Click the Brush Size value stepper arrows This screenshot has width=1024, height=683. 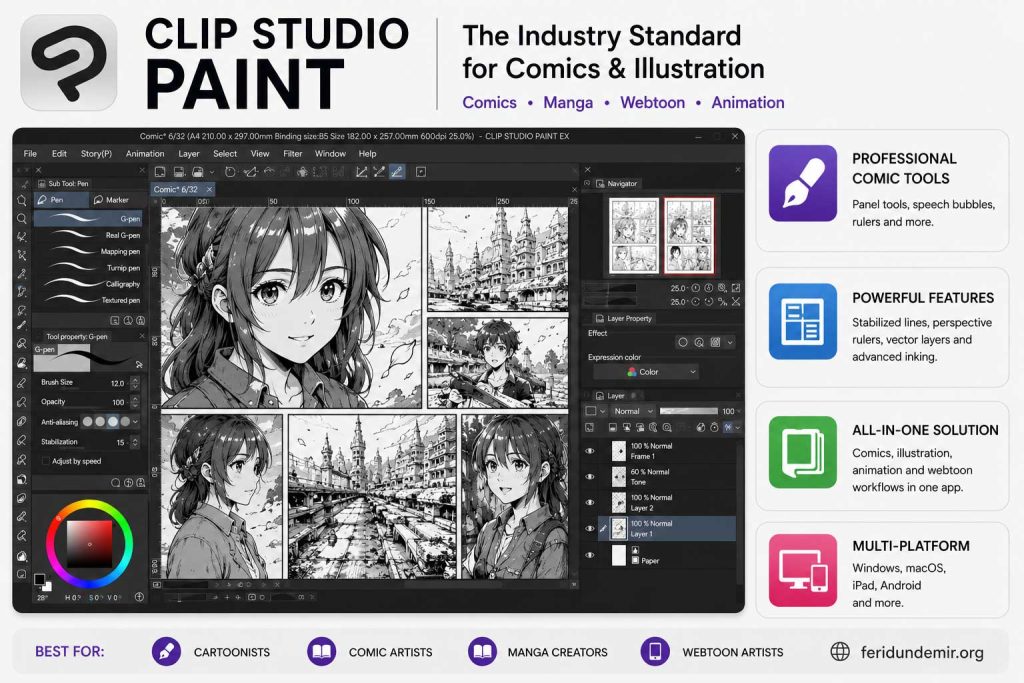pyautogui.click(x=135, y=383)
